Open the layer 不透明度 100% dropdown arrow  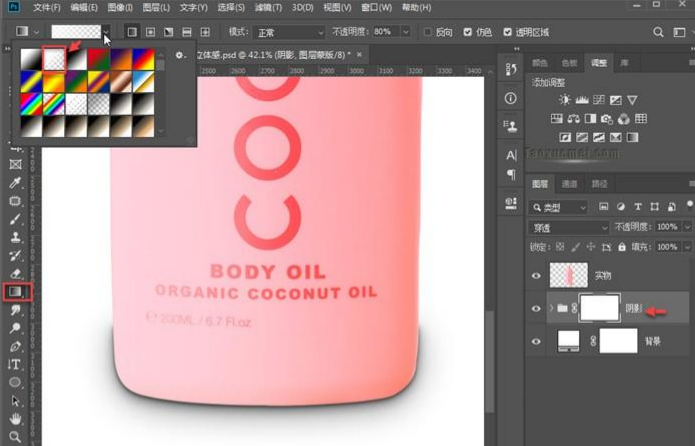point(687,227)
